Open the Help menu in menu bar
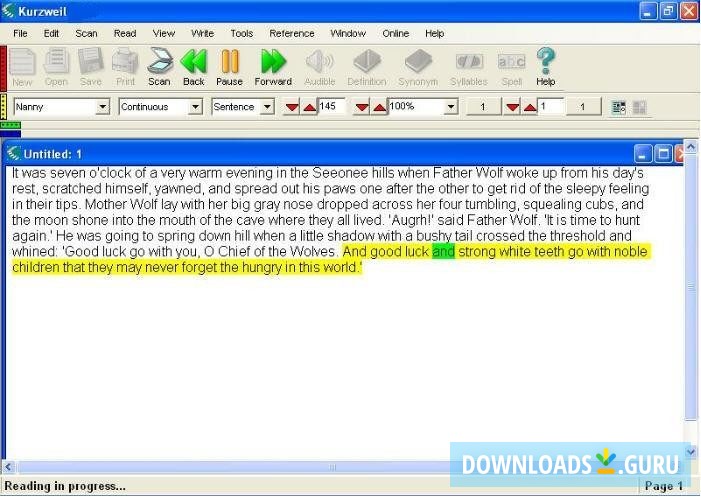Image resolution: width=701 pixels, height=497 pixels. click(435, 34)
